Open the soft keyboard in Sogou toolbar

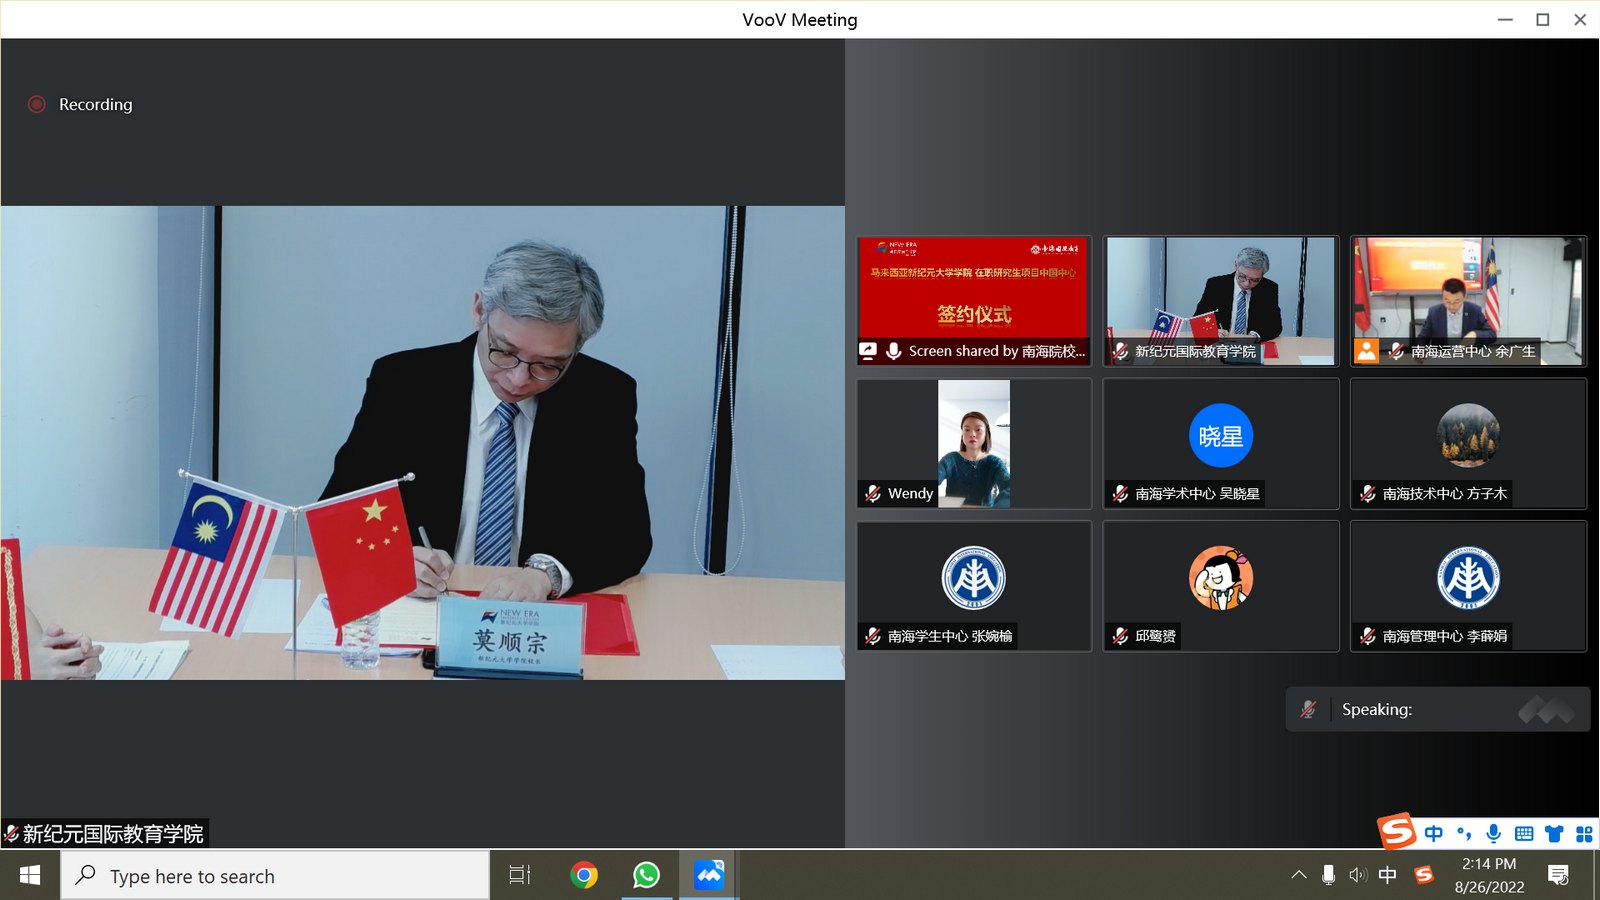coord(1524,834)
